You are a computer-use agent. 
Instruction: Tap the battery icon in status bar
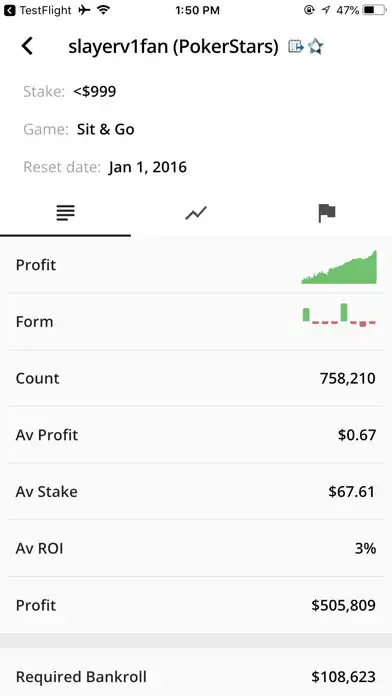(x=374, y=10)
